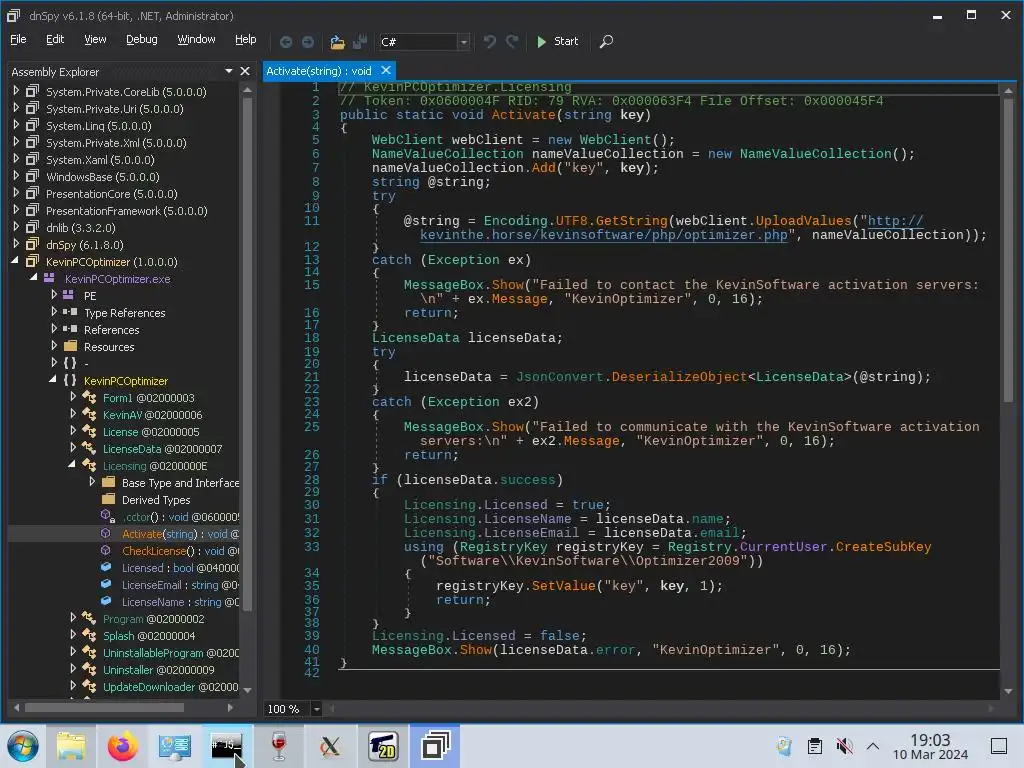Click the Start debugging button
Screen dimensions: 1024x768
coord(557,41)
